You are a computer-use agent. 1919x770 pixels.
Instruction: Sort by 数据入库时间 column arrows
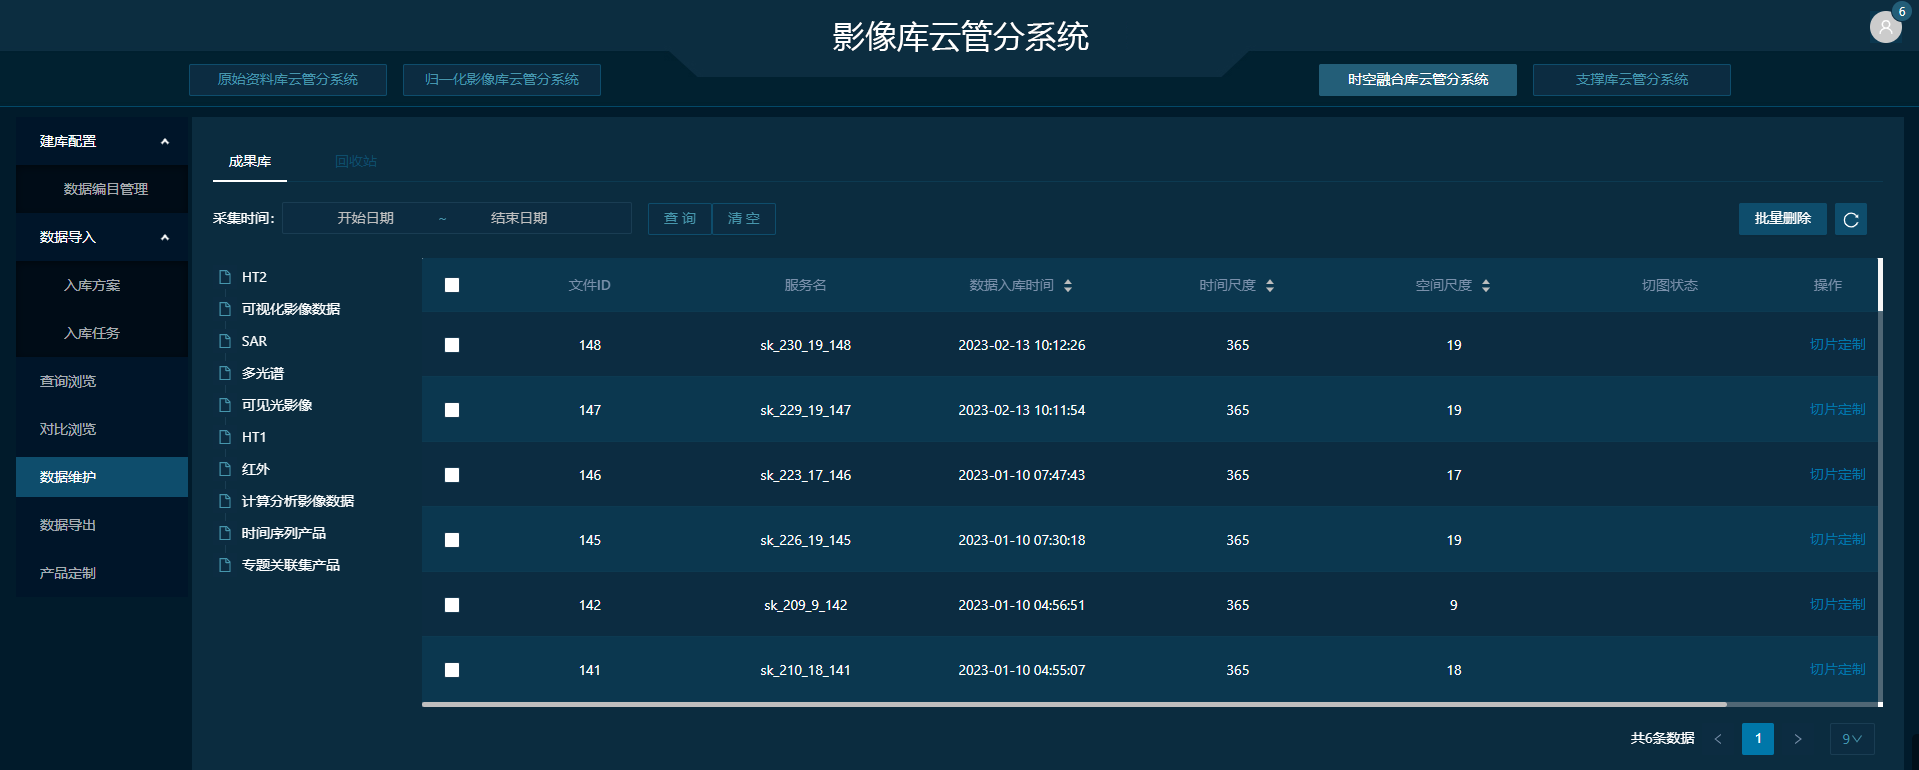click(1068, 286)
